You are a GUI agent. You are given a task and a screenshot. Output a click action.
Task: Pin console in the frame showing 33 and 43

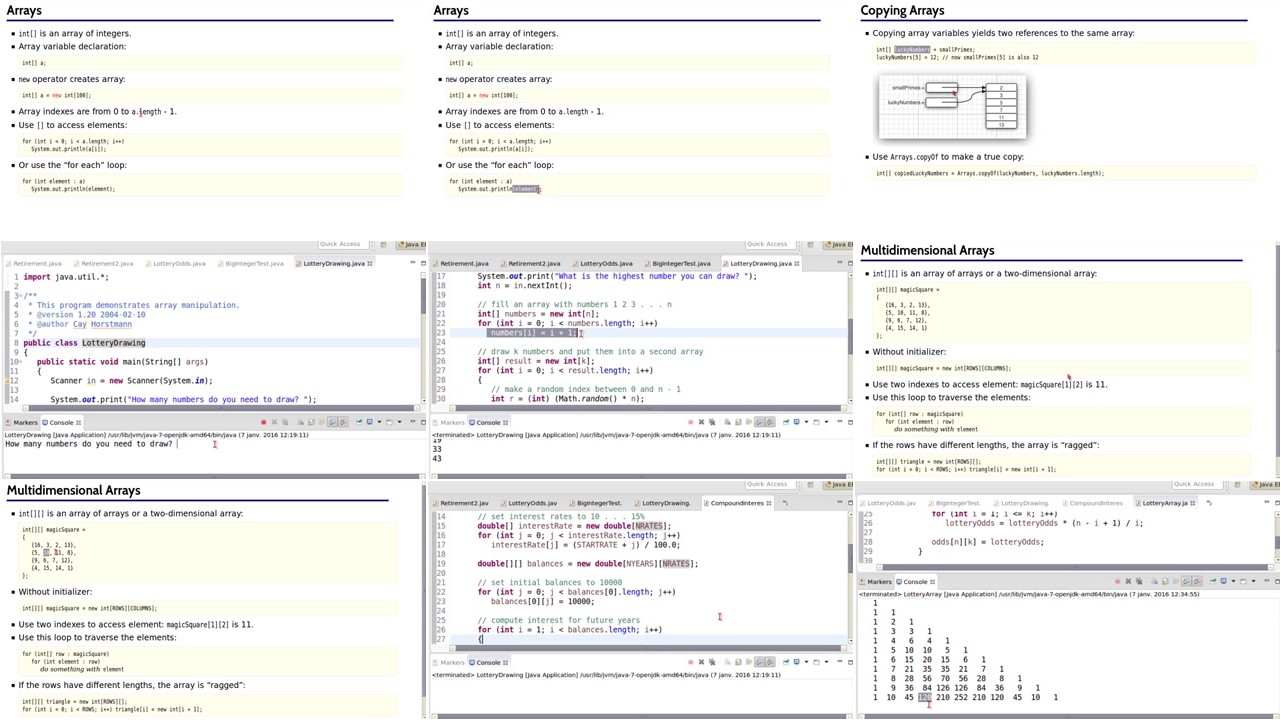[786, 422]
